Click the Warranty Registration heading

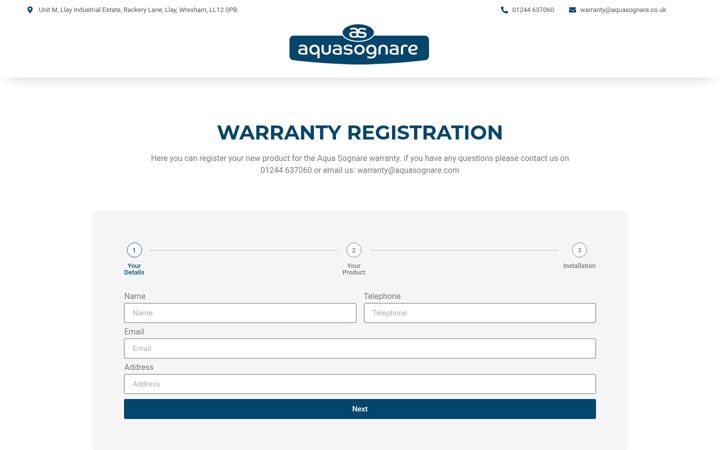[x=360, y=133]
